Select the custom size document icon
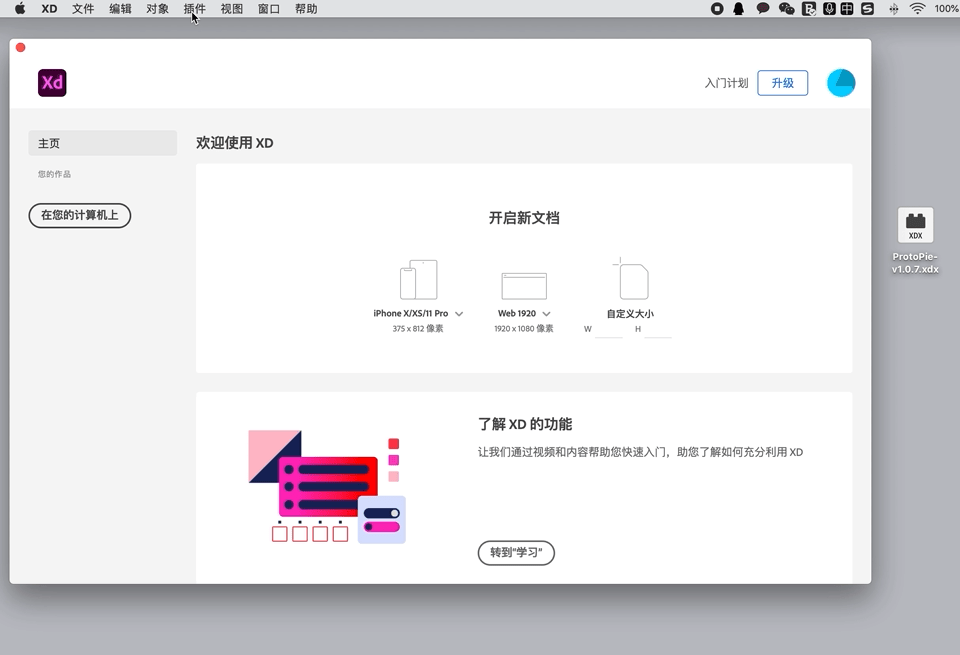Image resolution: width=960 pixels, height=655 pixels. [x=631, y=279]
